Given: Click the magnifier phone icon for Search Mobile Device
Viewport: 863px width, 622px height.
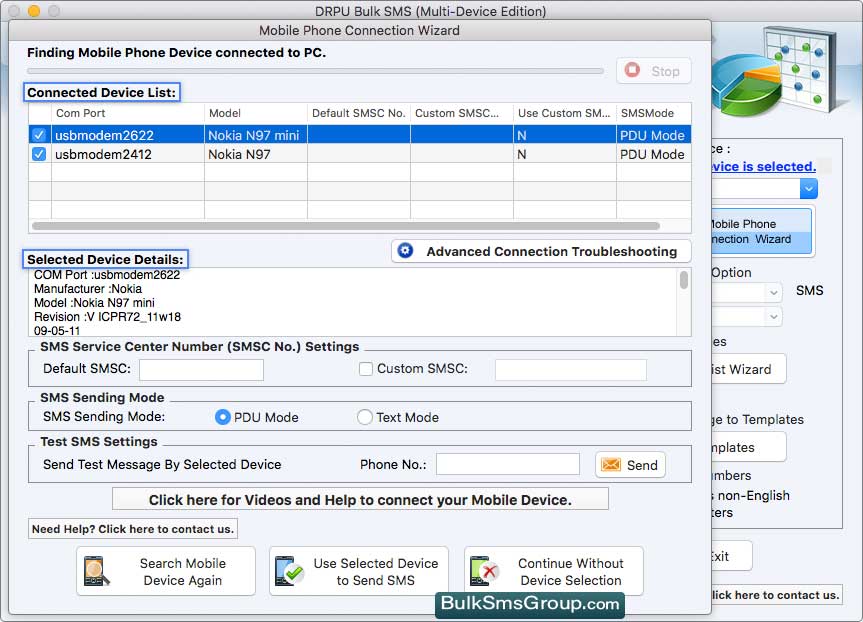Looking at the screenshot, I should pos(96,571).
